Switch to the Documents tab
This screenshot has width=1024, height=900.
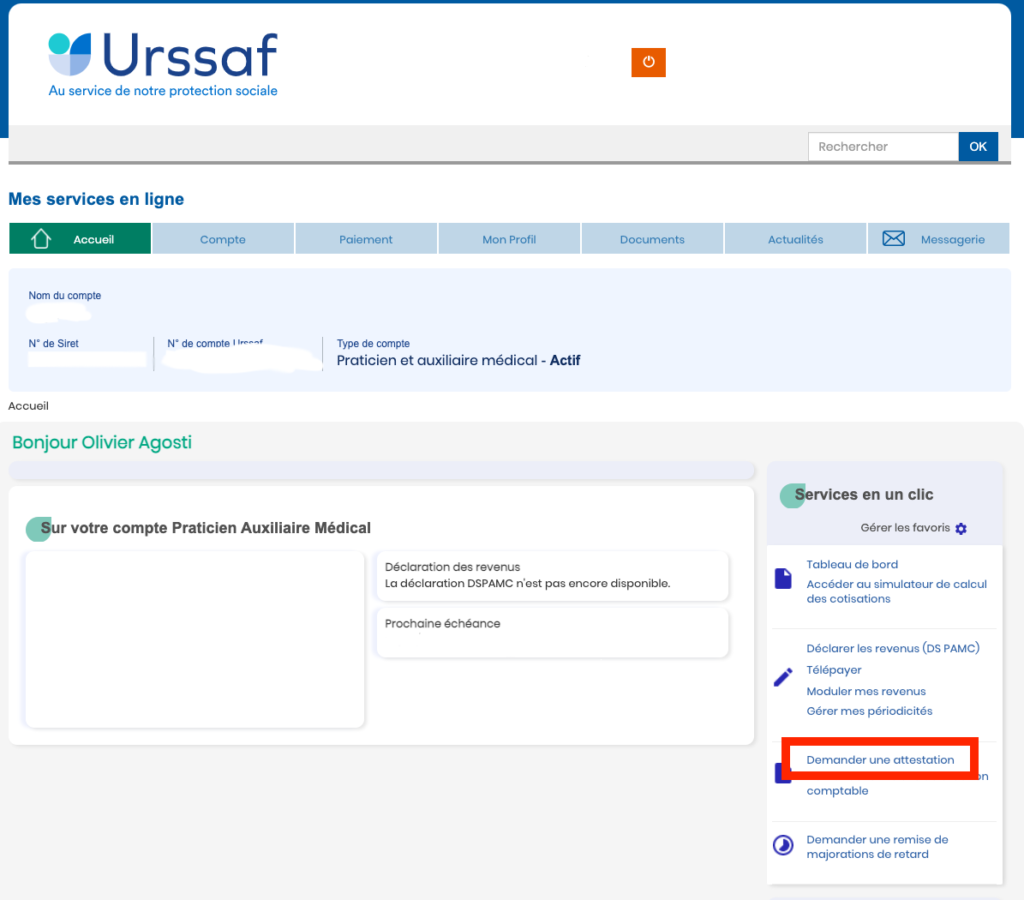(x=652, y=238)
